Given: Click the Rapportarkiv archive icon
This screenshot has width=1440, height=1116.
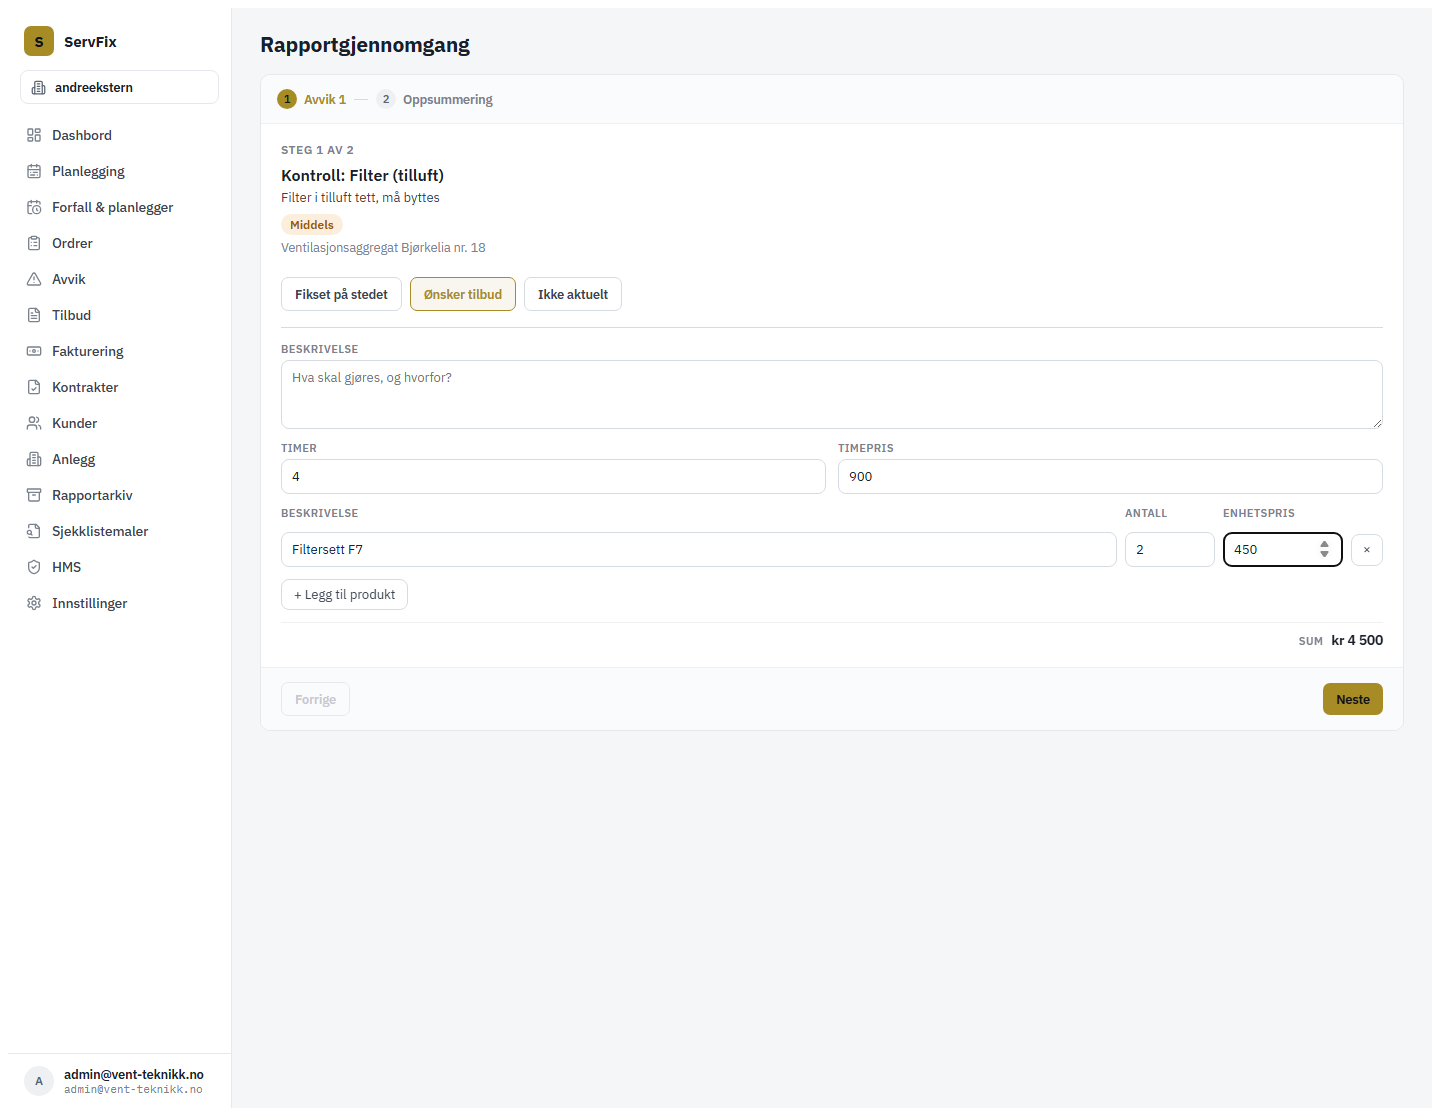Looking at the screenshot, I should point(34,495).
